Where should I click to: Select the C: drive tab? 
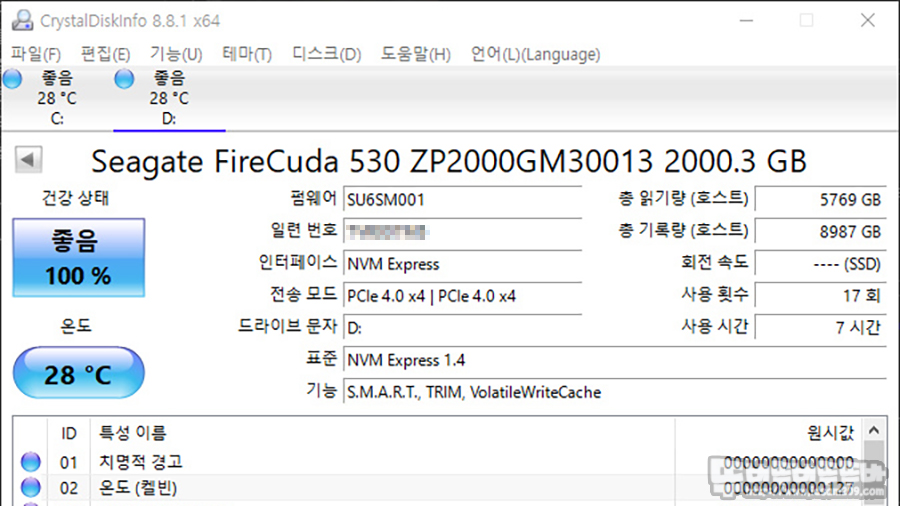point(56,99)
